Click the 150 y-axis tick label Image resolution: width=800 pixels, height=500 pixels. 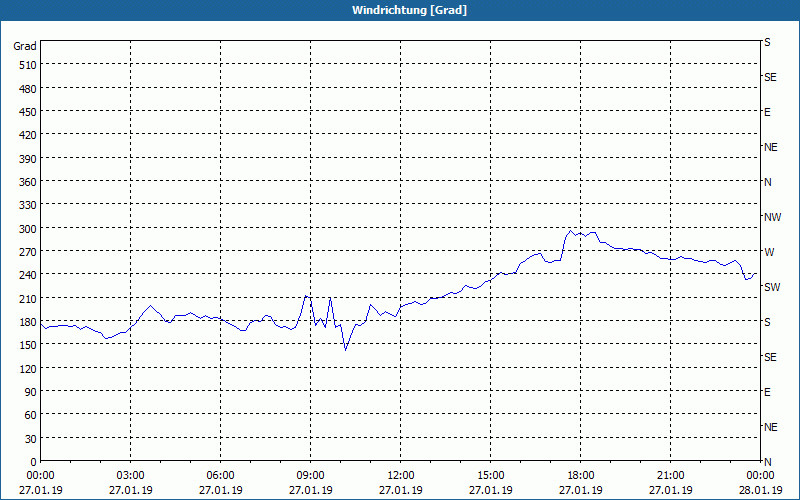[28, 345]
